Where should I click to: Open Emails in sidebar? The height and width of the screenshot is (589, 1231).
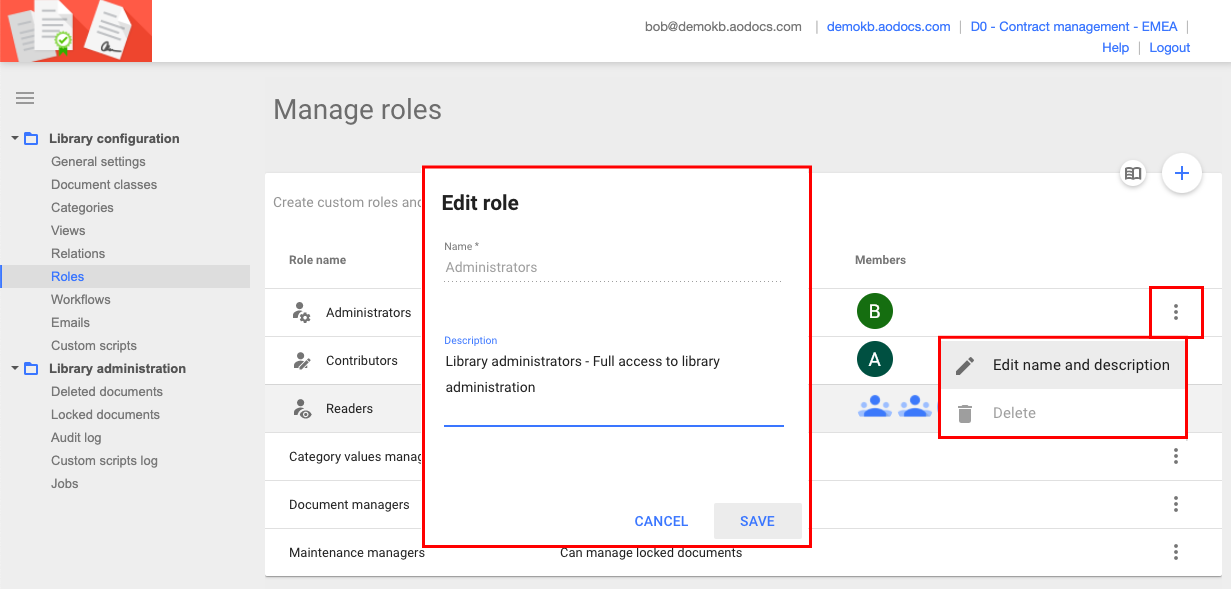click(70, 323)
